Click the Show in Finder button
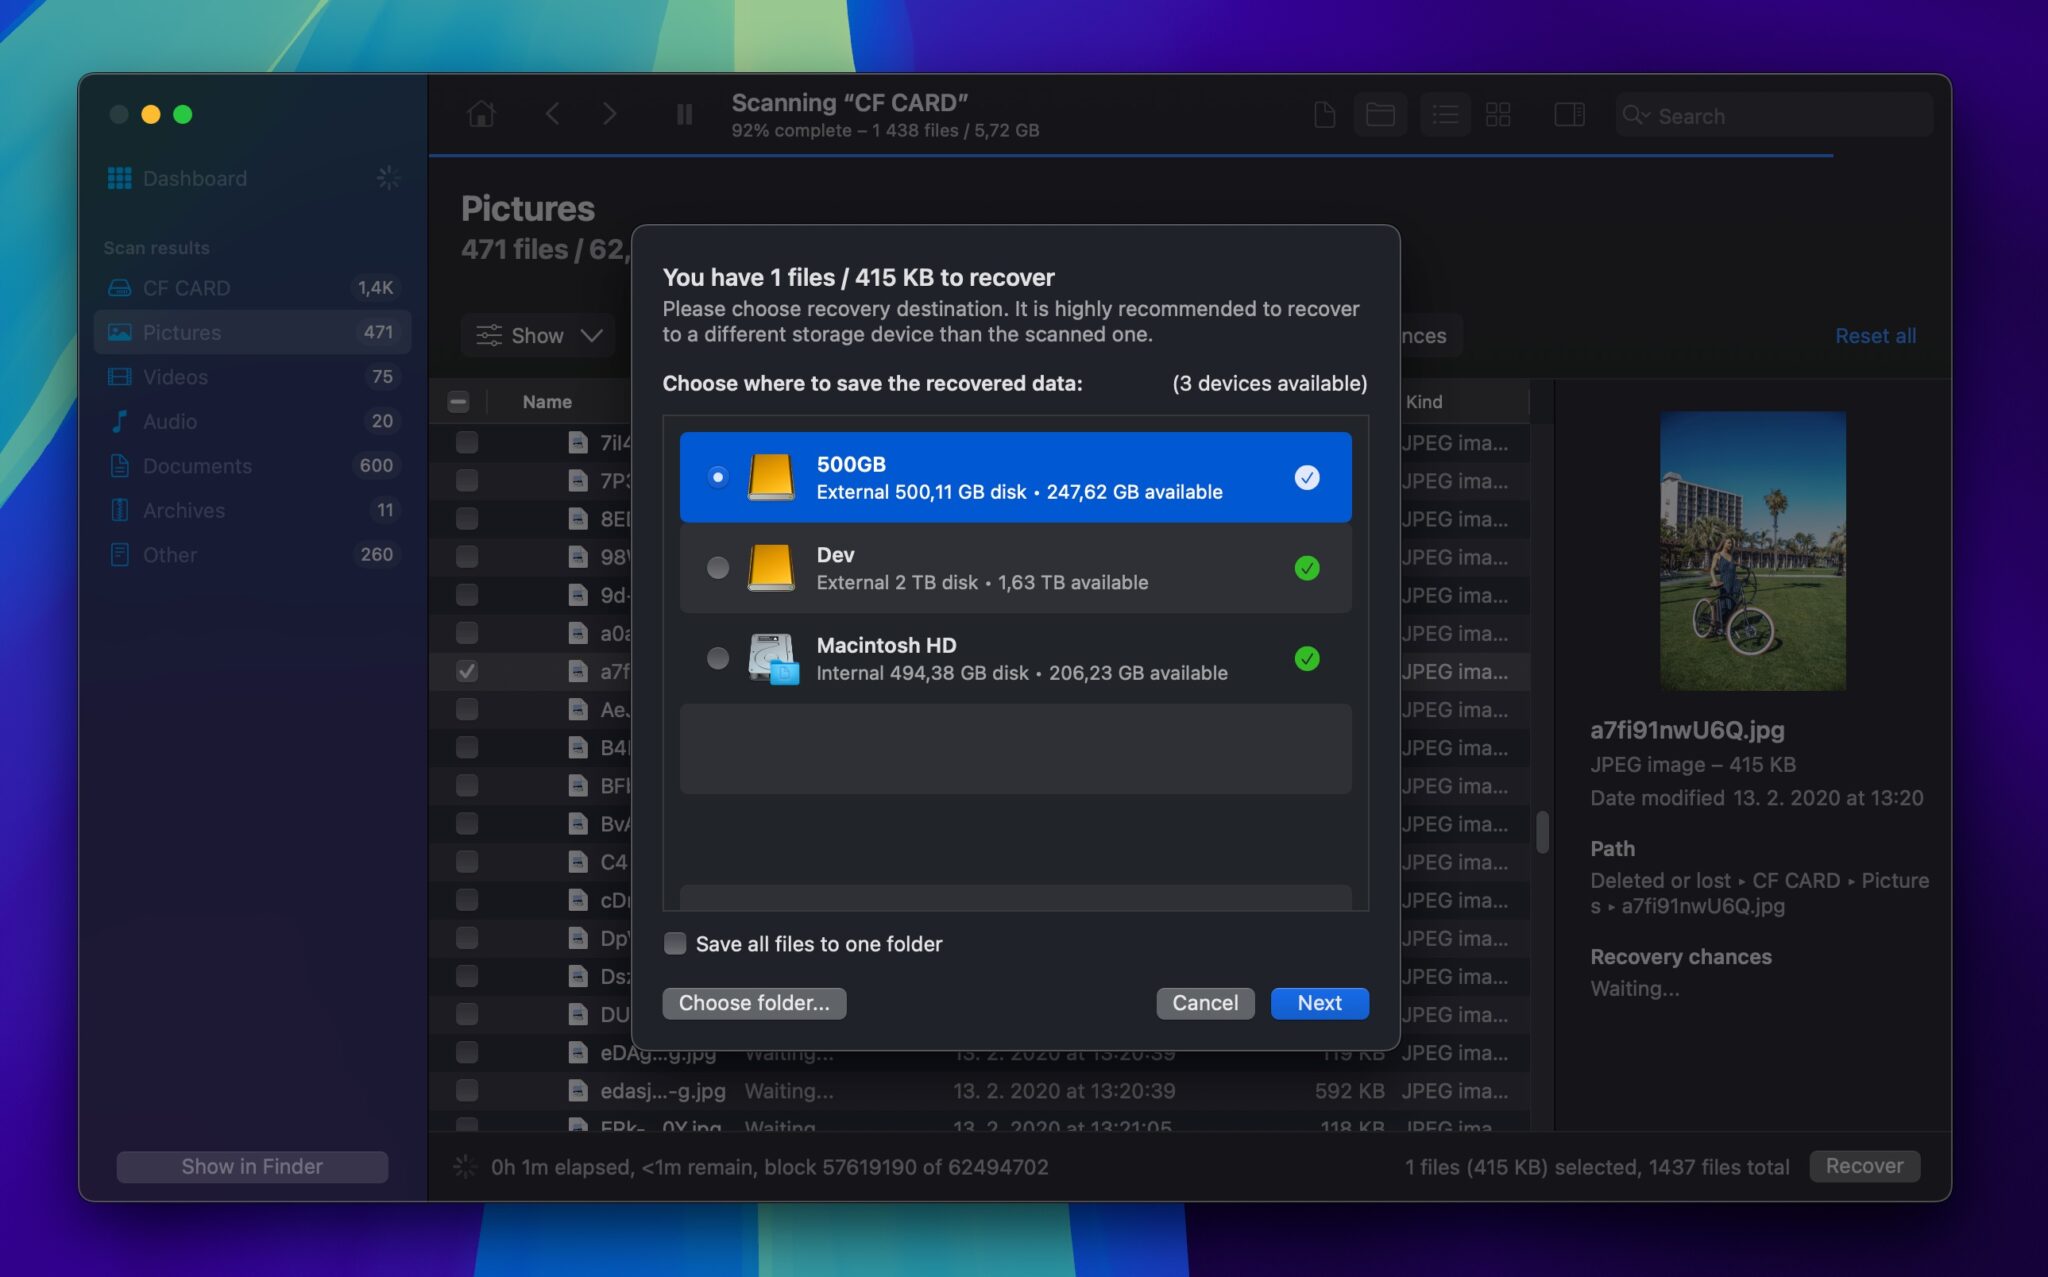 pos(252,1166)
